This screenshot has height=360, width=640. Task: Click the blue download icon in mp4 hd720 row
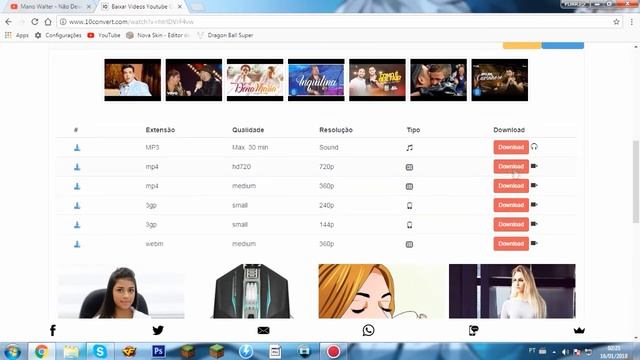click(x=77, y=167)
